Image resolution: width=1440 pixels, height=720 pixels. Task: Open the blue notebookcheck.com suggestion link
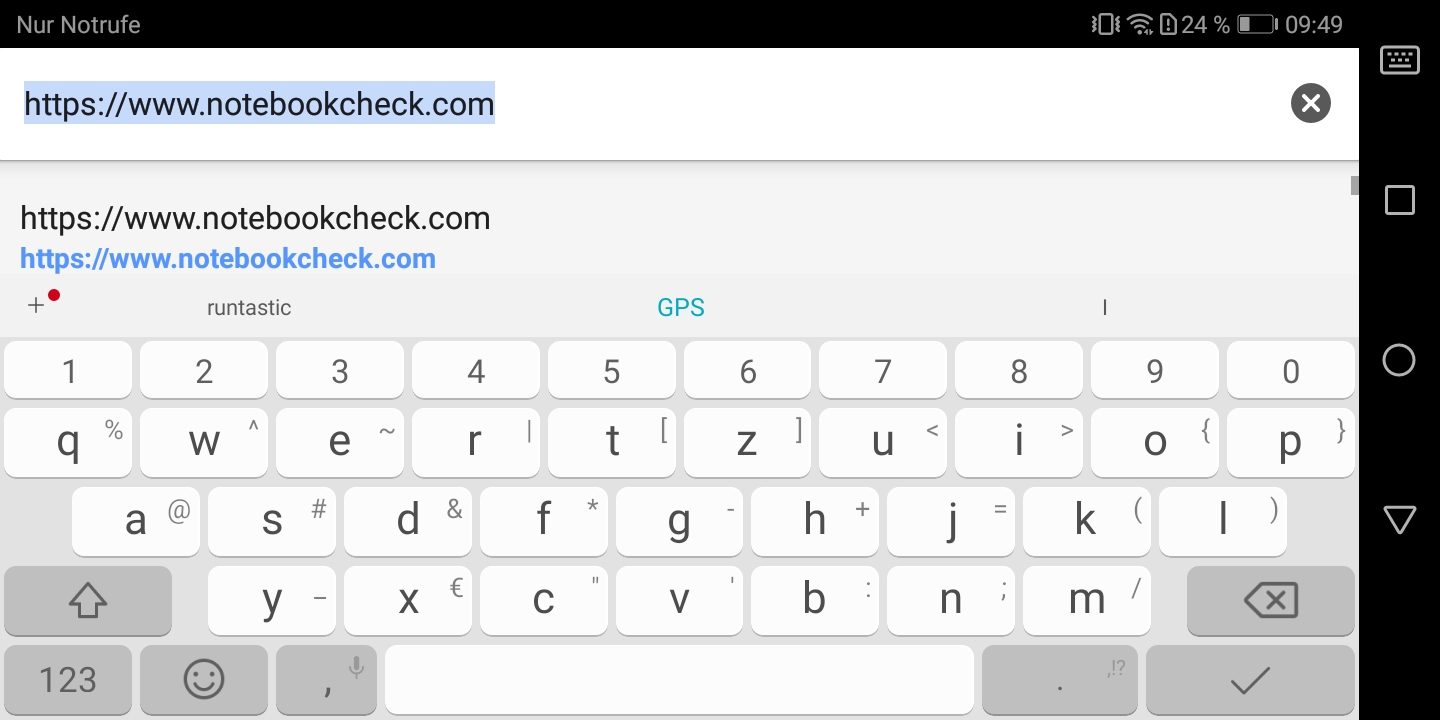(228, 259)
